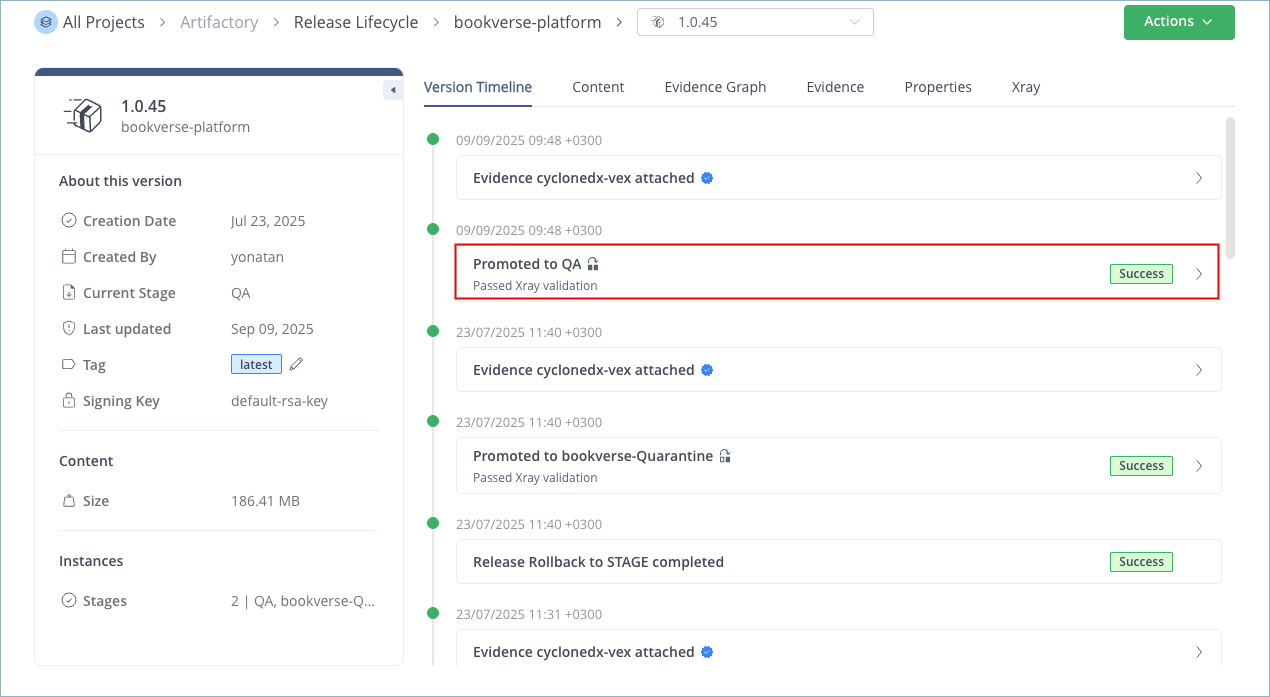Click the Last updated shield icon
Screen dimensions: 1270x697
click(69, 329)
